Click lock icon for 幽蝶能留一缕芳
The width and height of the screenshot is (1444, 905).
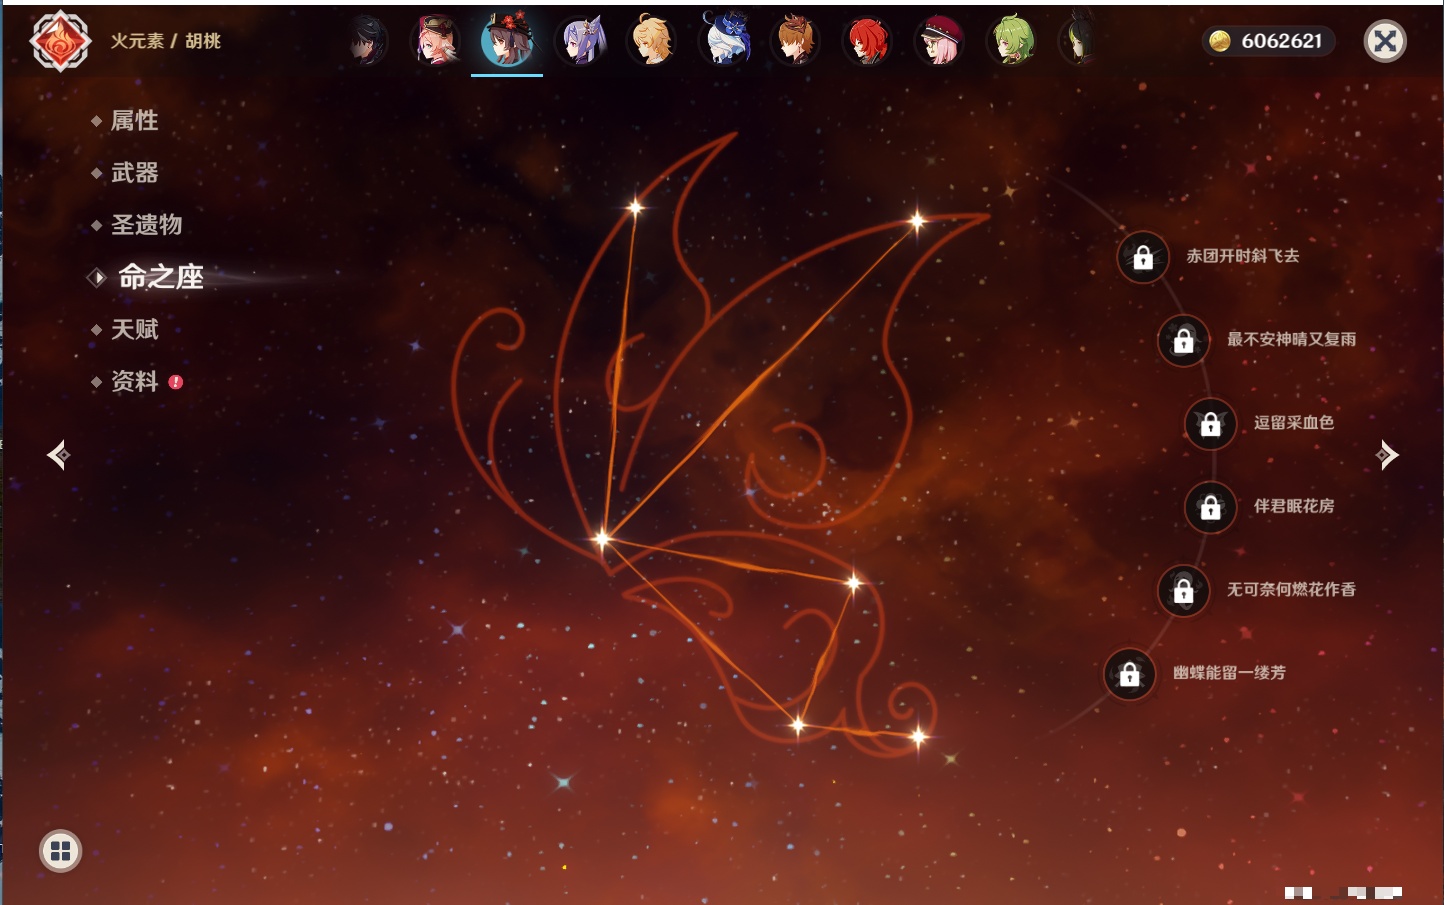pyautogui.click(x=1129, y=674)
